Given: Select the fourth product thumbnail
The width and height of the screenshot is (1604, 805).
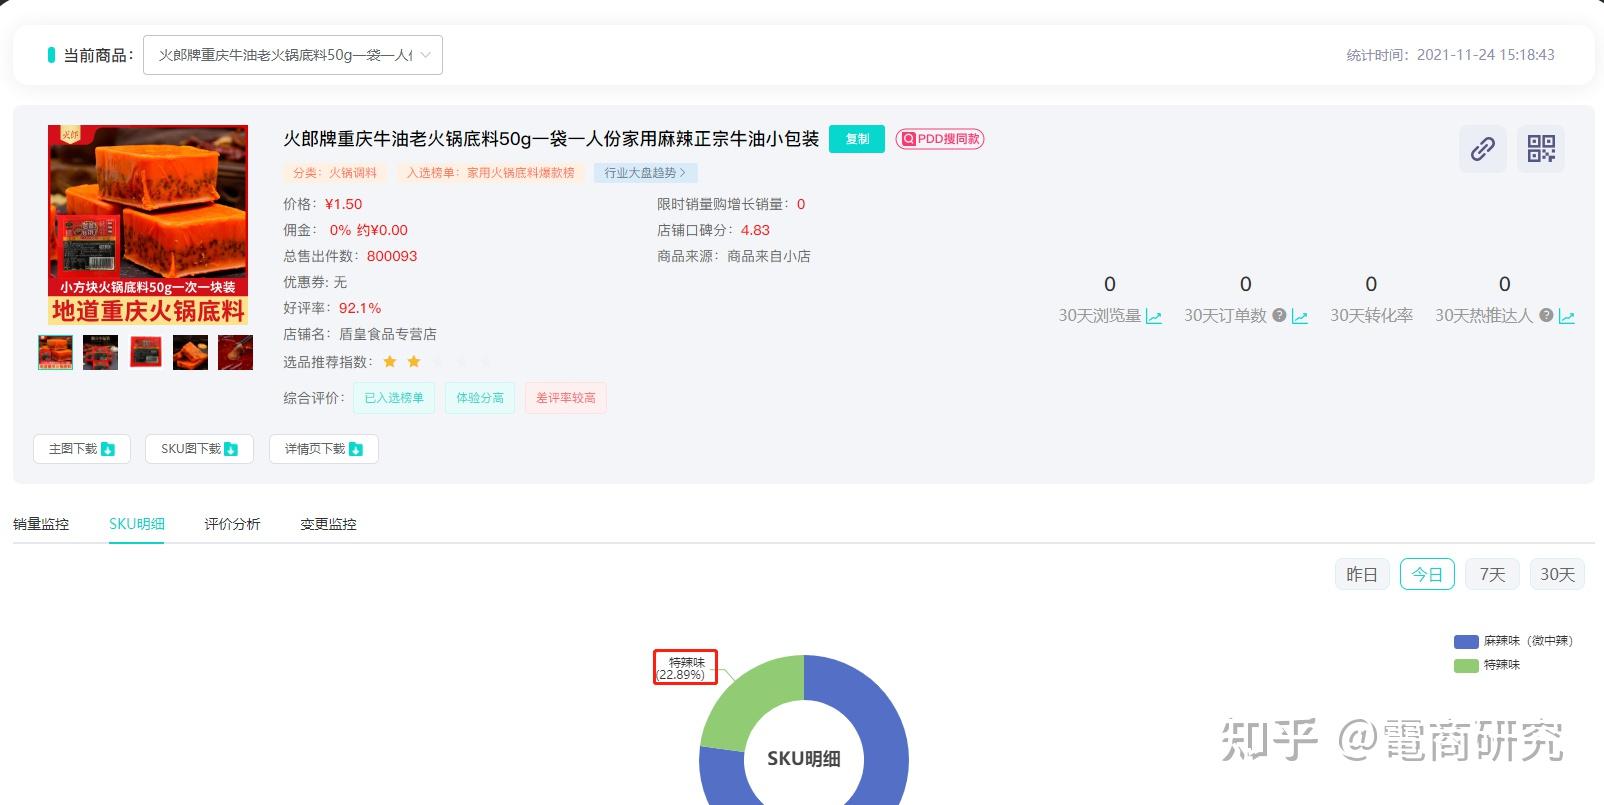Looking at the screenshot, I should tap(191, 352).
